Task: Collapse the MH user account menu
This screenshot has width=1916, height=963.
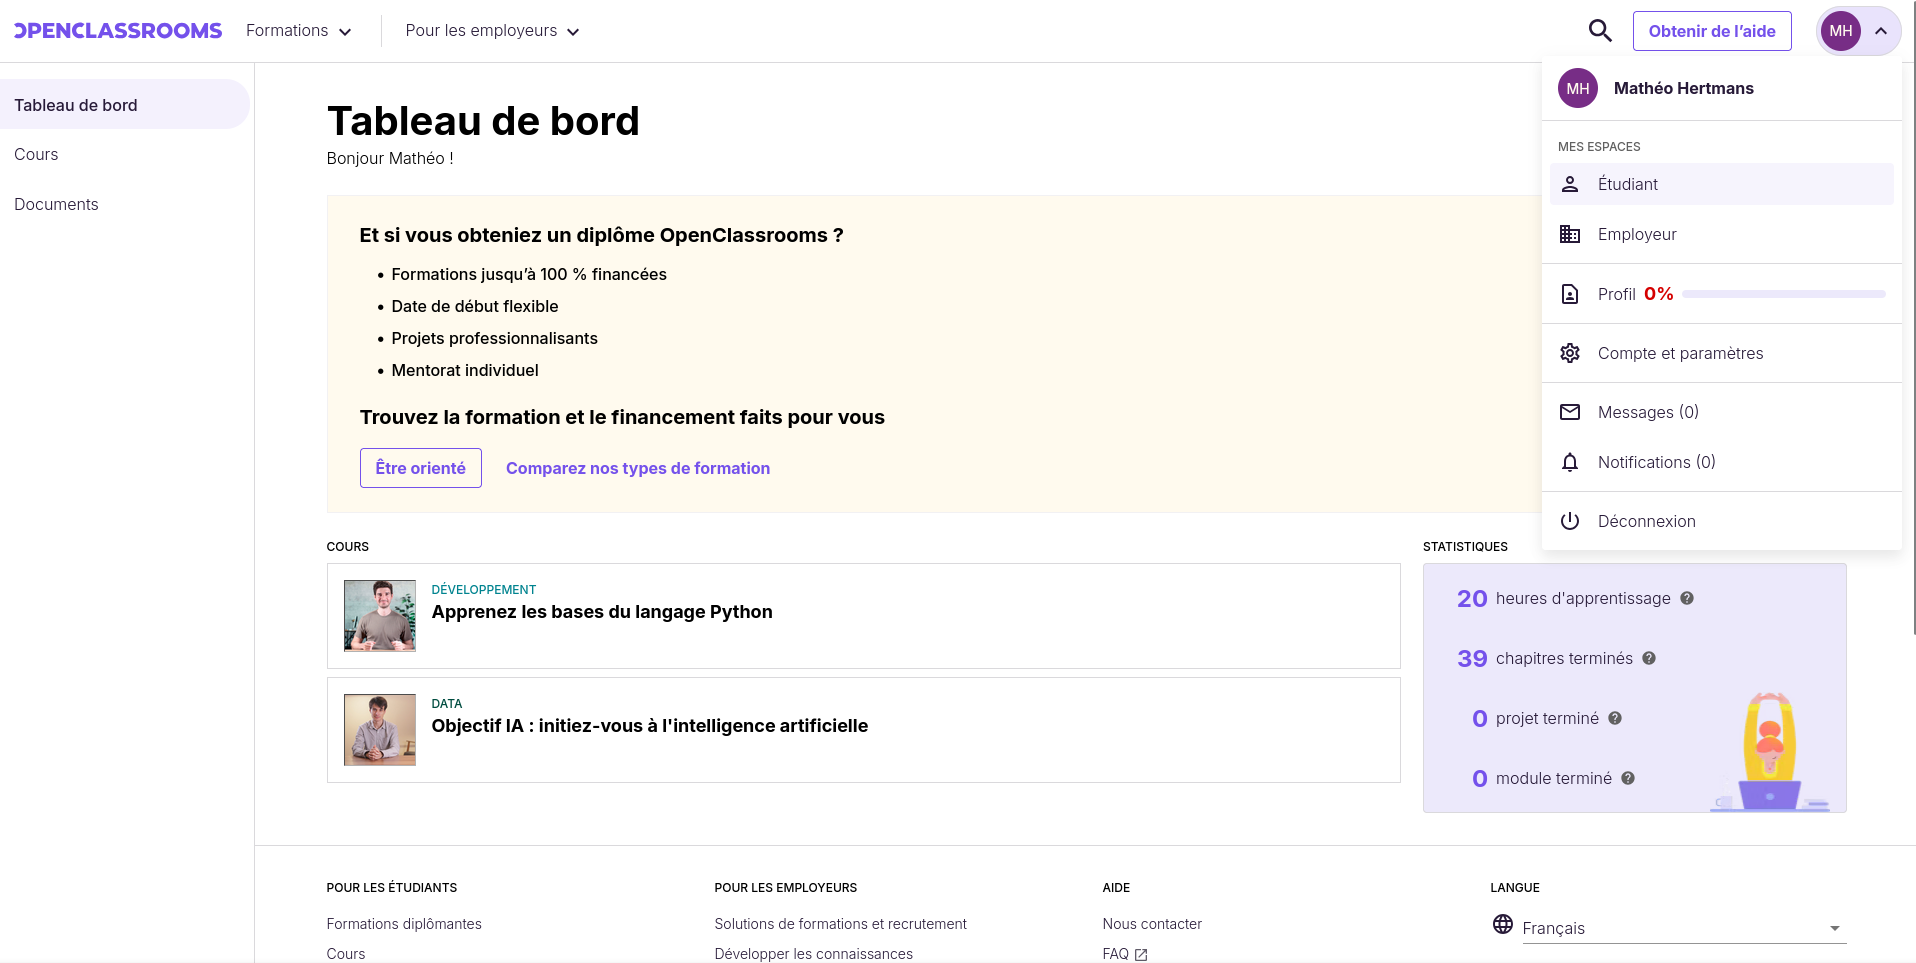Action: (1858, 31)
